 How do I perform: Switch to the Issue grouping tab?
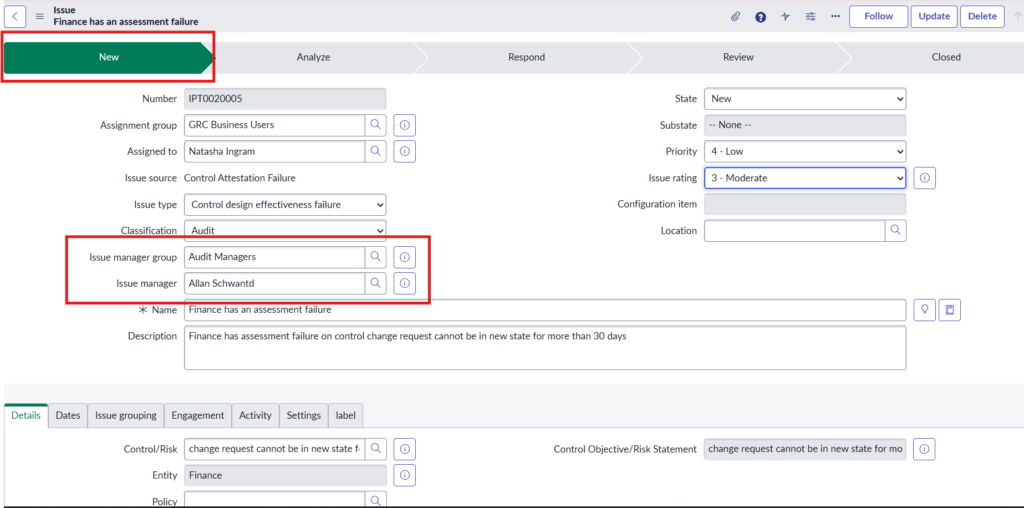click(x=126, y=415)
